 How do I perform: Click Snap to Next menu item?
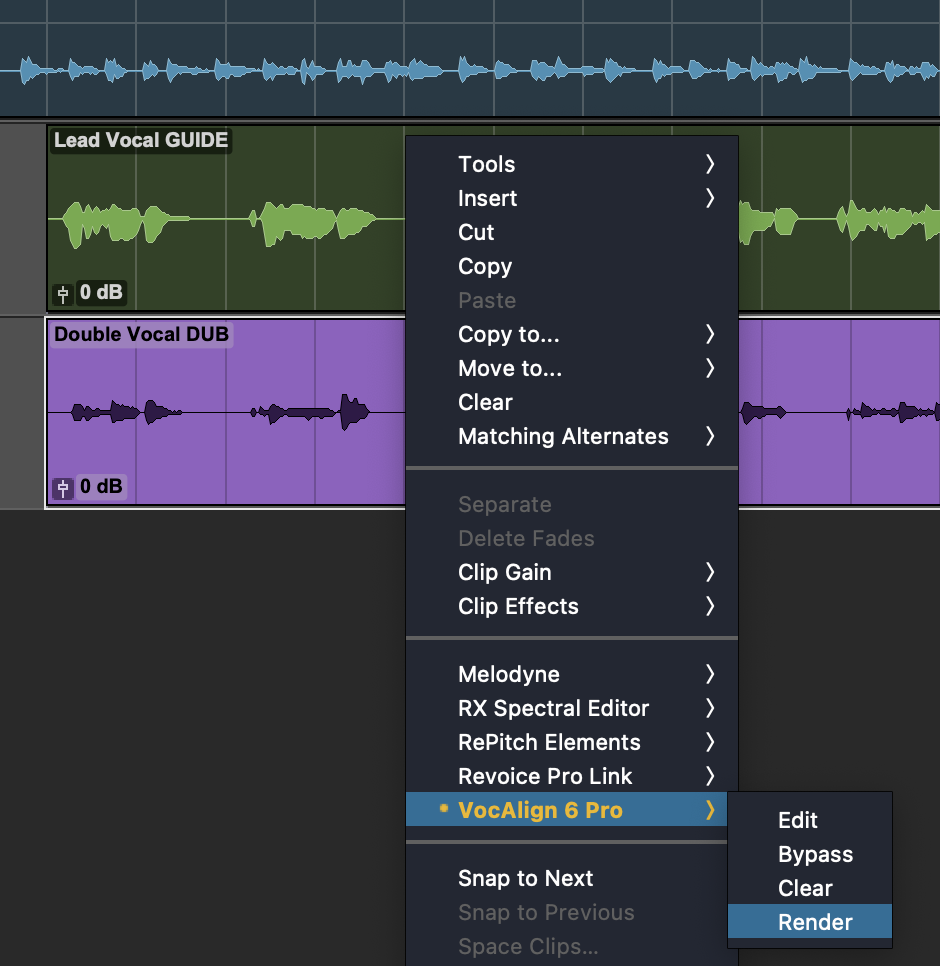point(526,878)
